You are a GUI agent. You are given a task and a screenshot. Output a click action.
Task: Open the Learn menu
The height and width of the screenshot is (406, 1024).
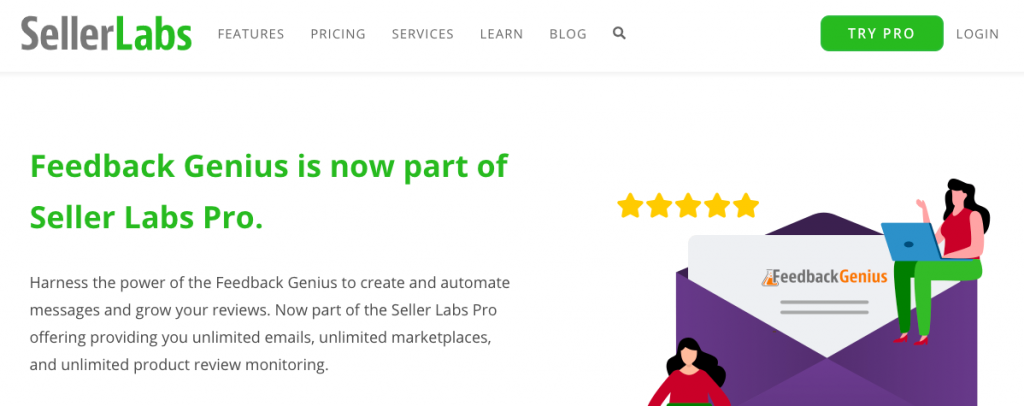502,34
